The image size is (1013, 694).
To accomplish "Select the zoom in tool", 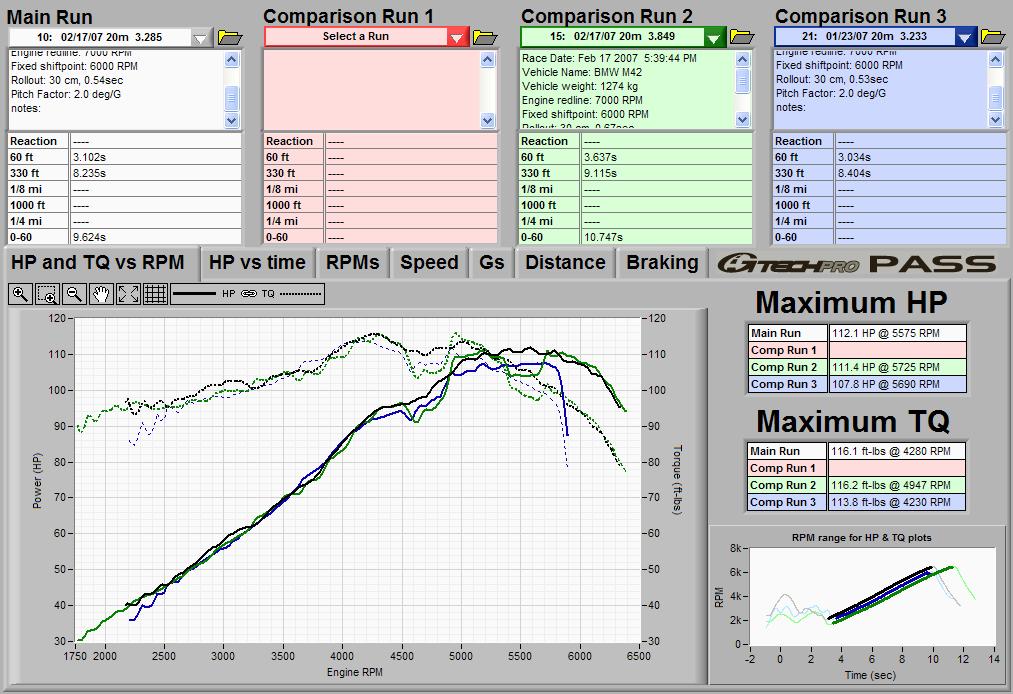I will point(20,294).
